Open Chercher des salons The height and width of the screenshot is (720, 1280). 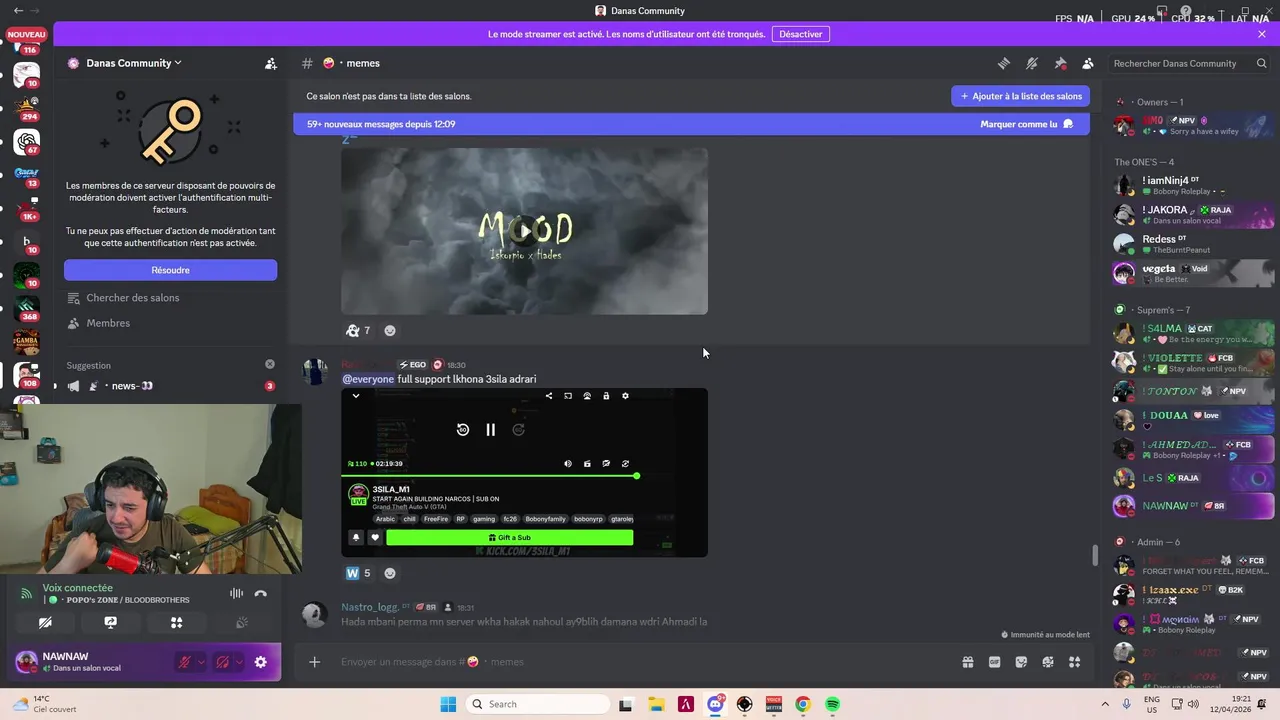(170, 298)
